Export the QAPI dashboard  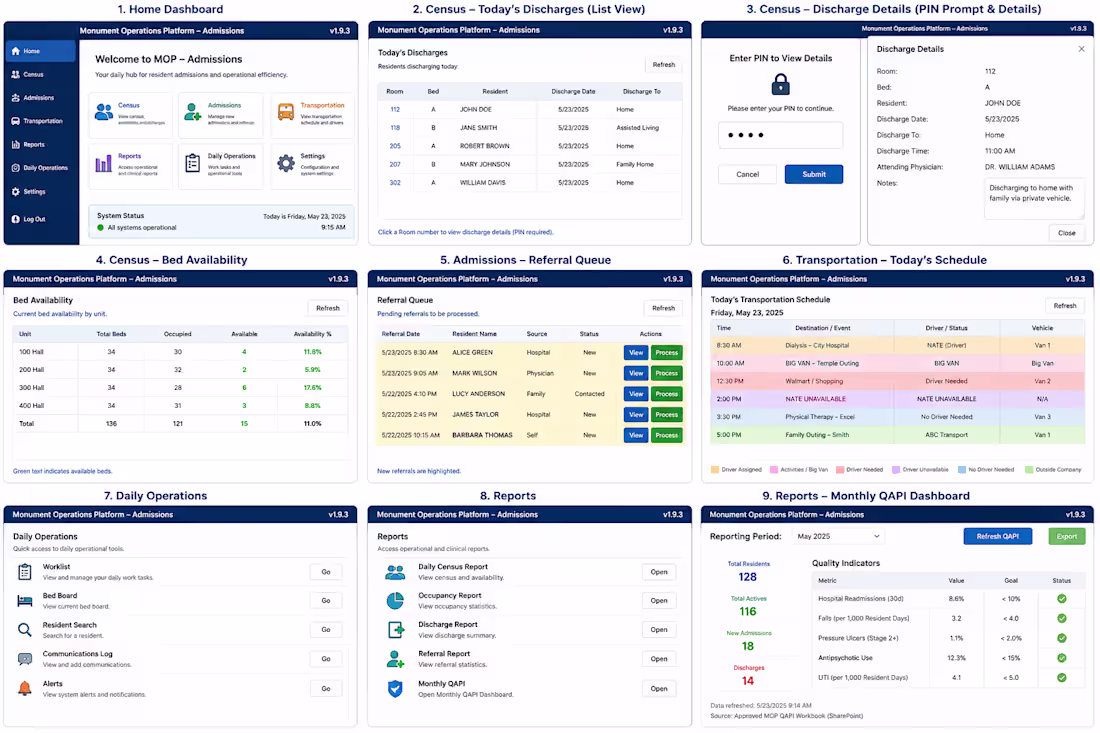tap(1066, 537)
